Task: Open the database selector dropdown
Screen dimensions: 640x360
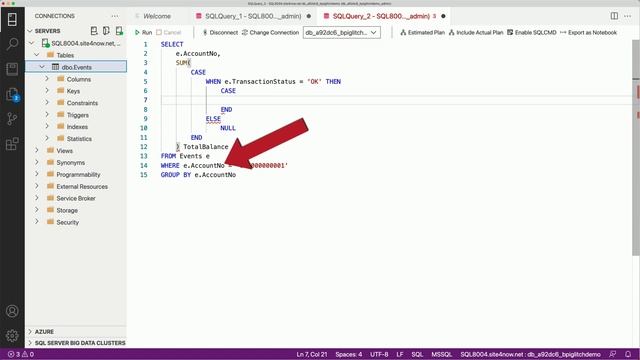Action: [342, 32]
